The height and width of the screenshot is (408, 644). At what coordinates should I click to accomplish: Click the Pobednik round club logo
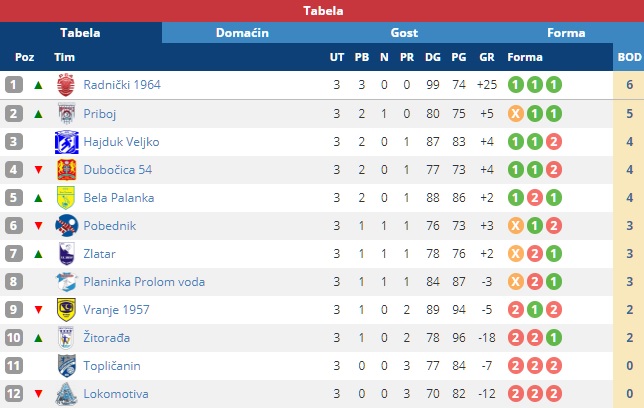click(67, 226)
